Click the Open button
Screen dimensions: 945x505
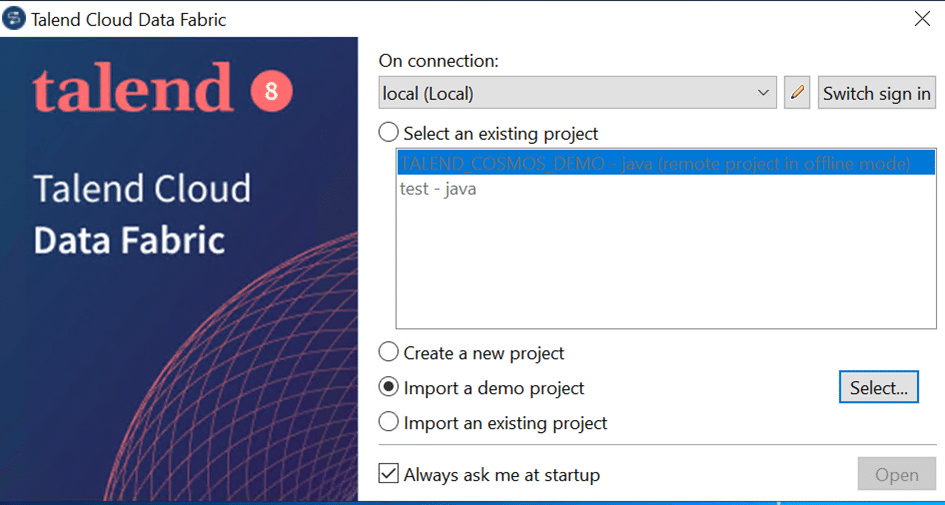897,474
